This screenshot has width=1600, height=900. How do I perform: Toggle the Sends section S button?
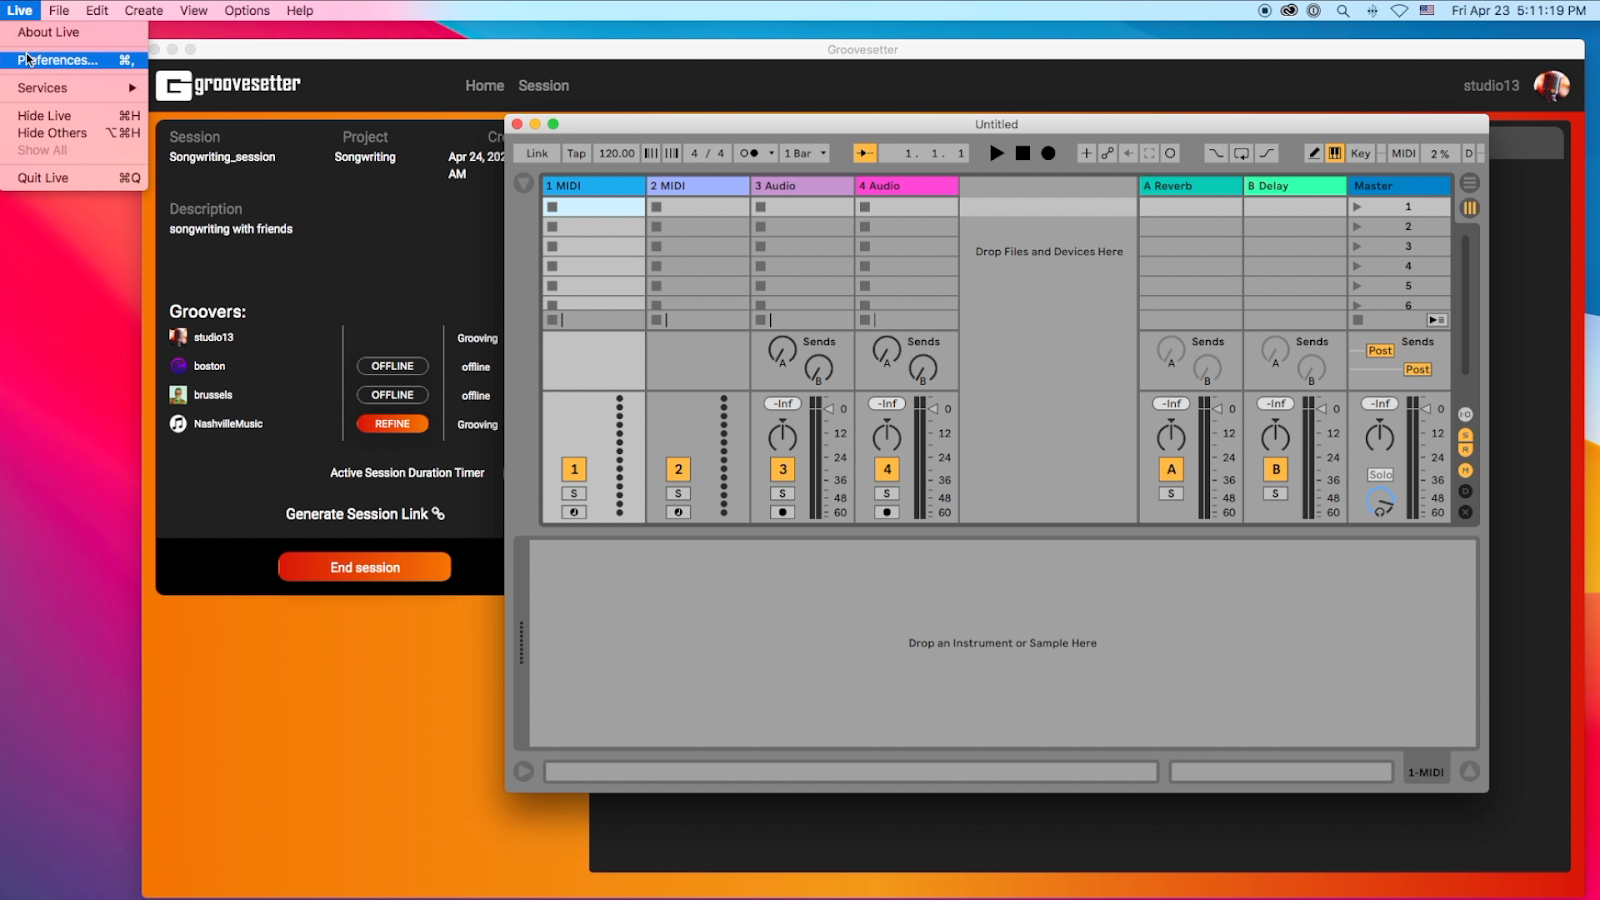pyautogui.click(x=1465, y=435)
